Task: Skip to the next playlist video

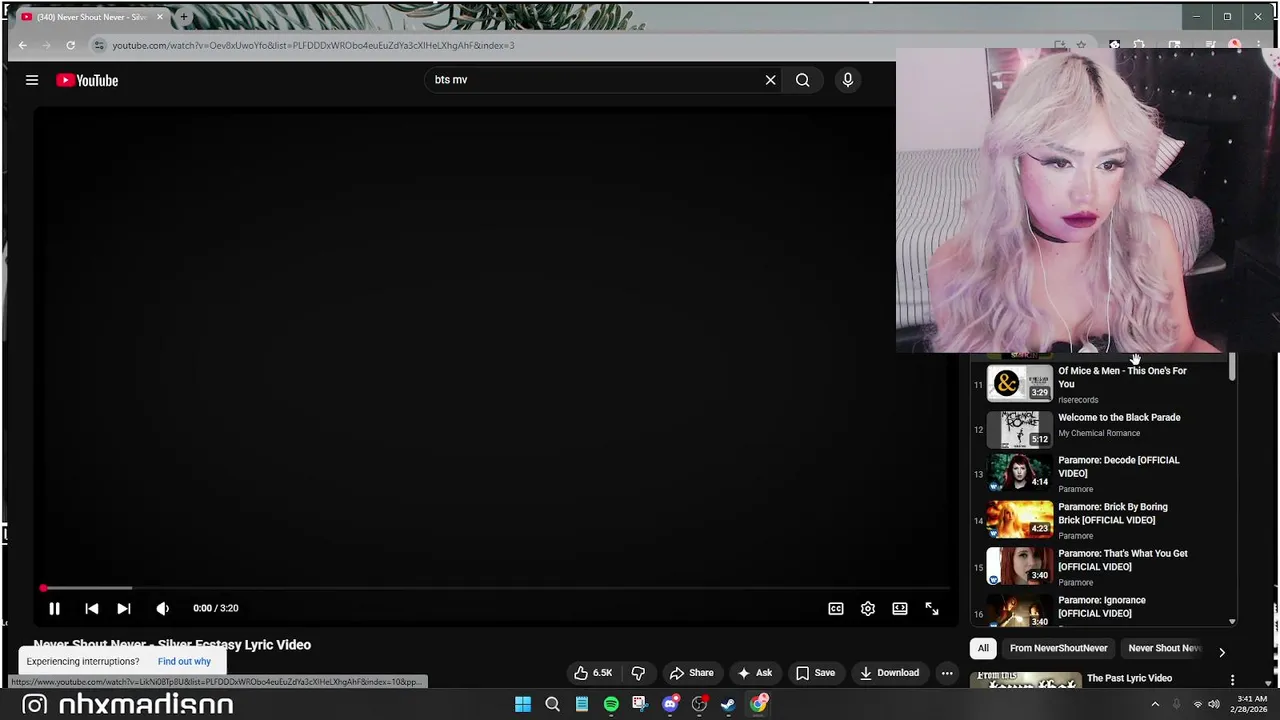Action: (123, 608)
